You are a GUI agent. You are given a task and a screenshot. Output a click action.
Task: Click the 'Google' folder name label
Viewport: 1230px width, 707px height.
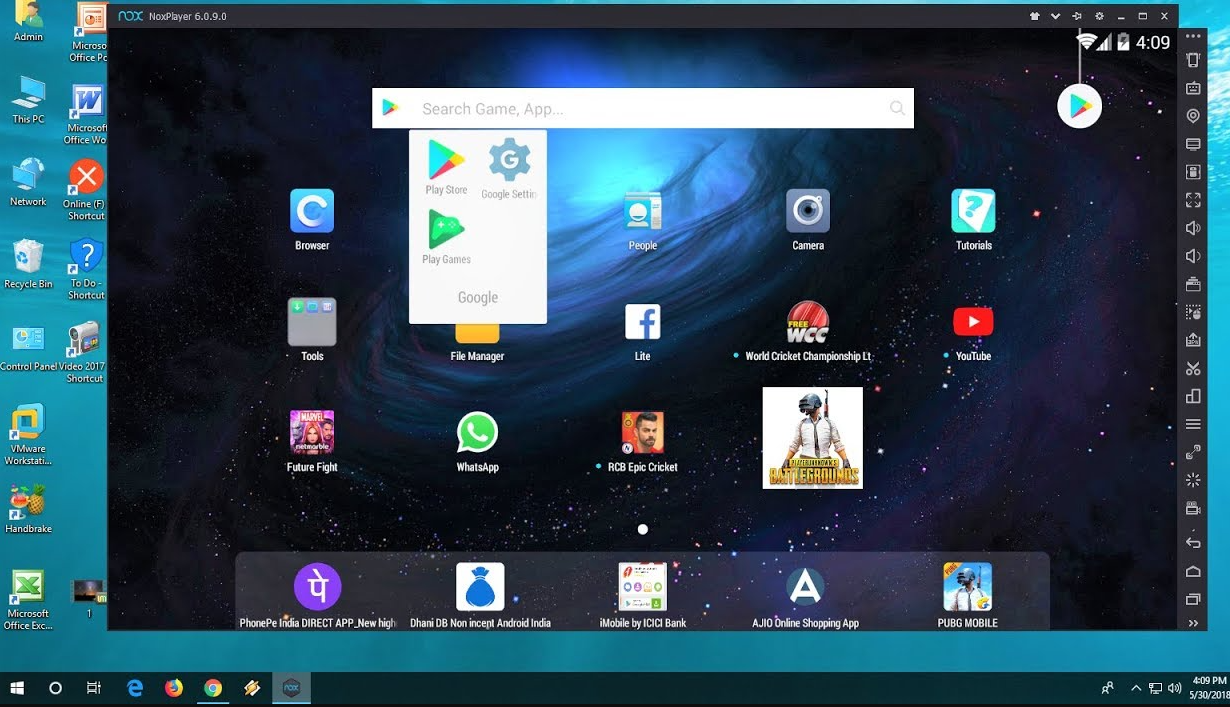477,298
